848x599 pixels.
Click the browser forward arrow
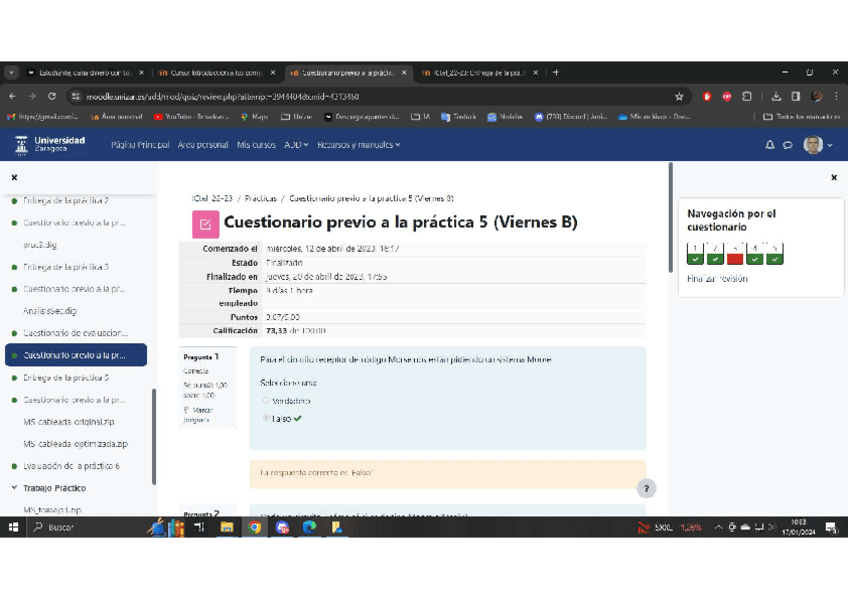(x=32, y=96)
